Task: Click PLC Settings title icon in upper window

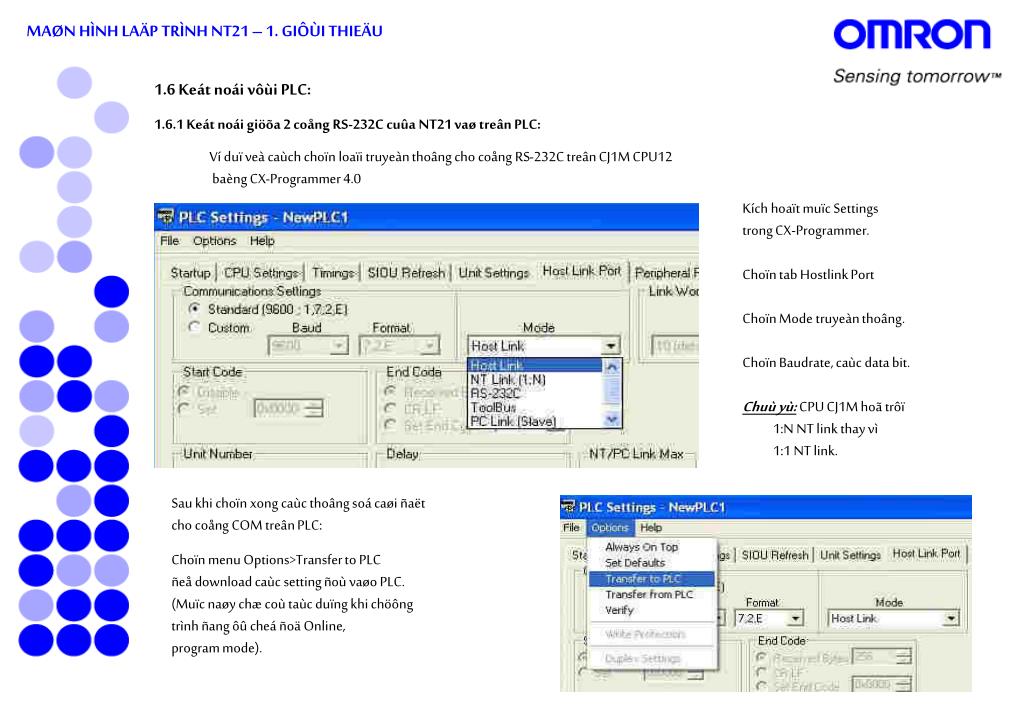Action: point(166,217)
